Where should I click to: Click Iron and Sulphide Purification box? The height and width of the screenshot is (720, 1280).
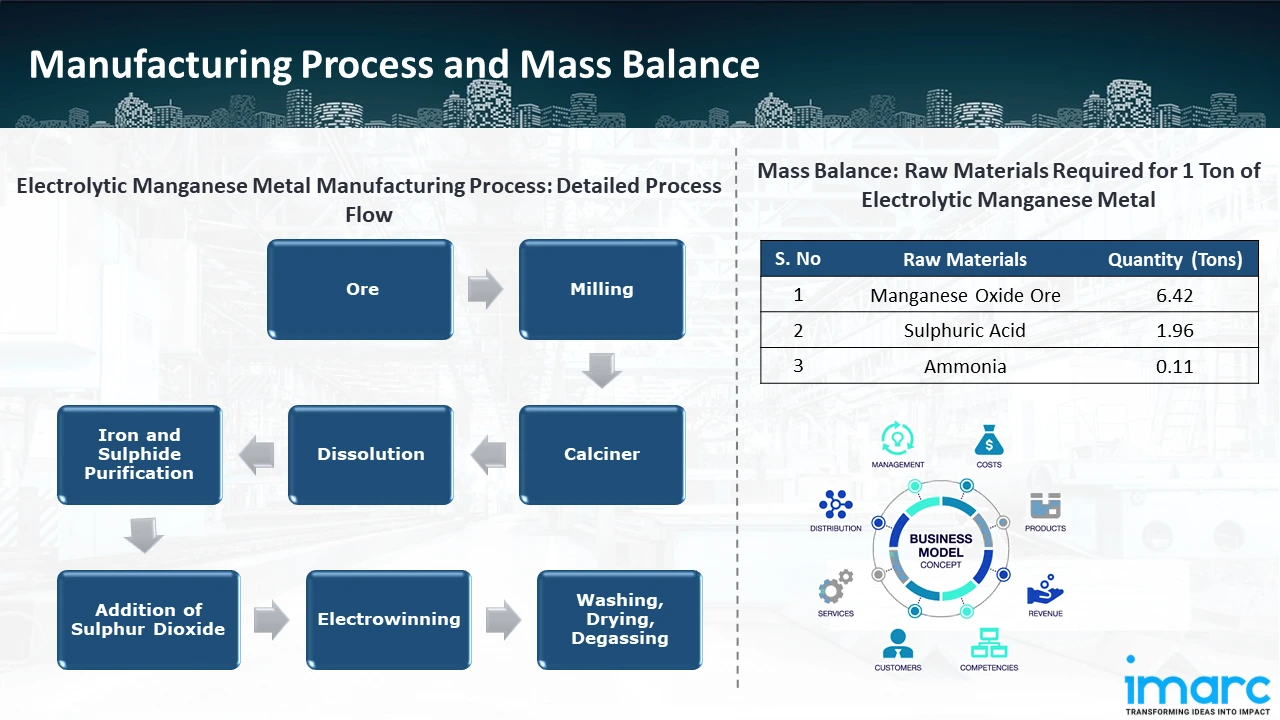coord(139,454)
